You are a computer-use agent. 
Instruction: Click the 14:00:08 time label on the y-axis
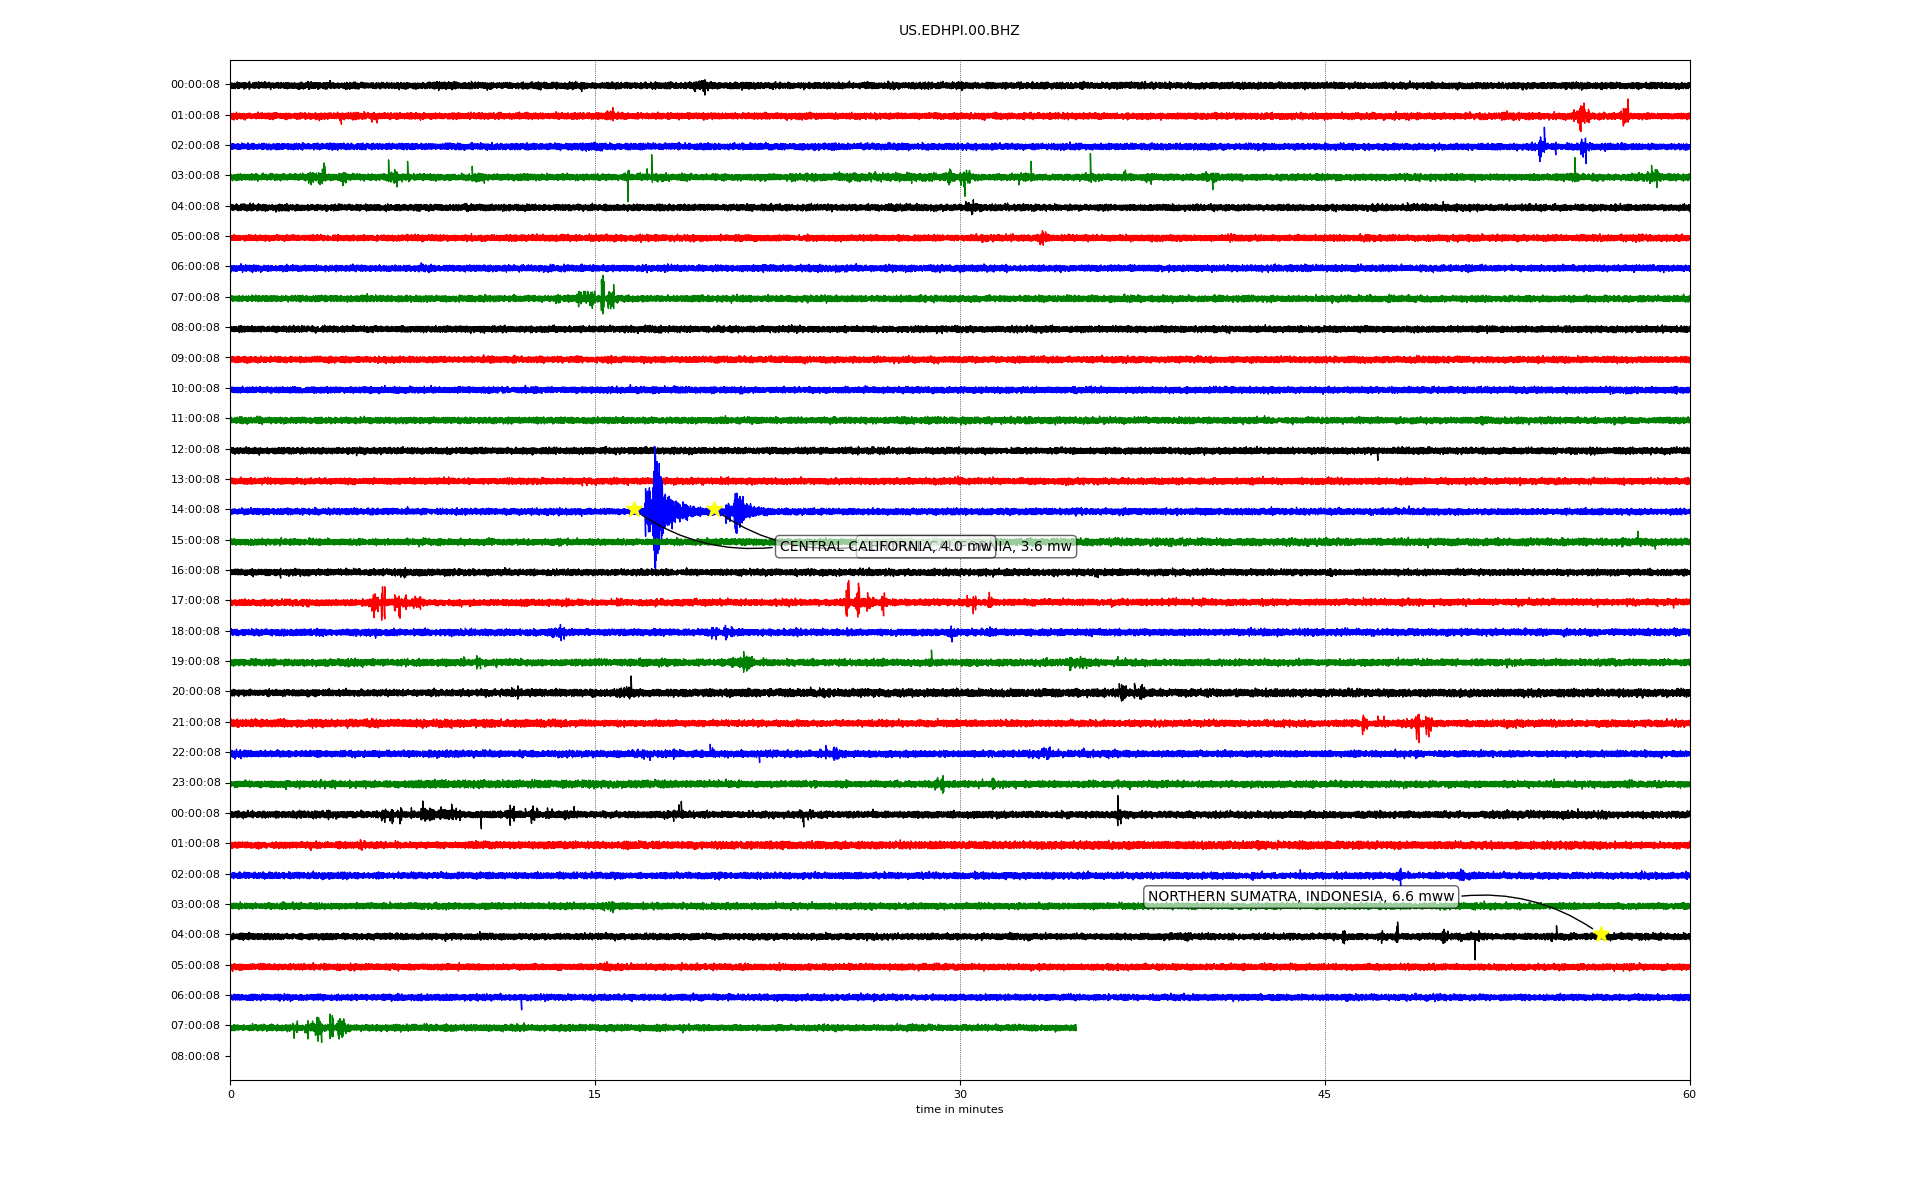pyautogui.click(x=195, y=510)
